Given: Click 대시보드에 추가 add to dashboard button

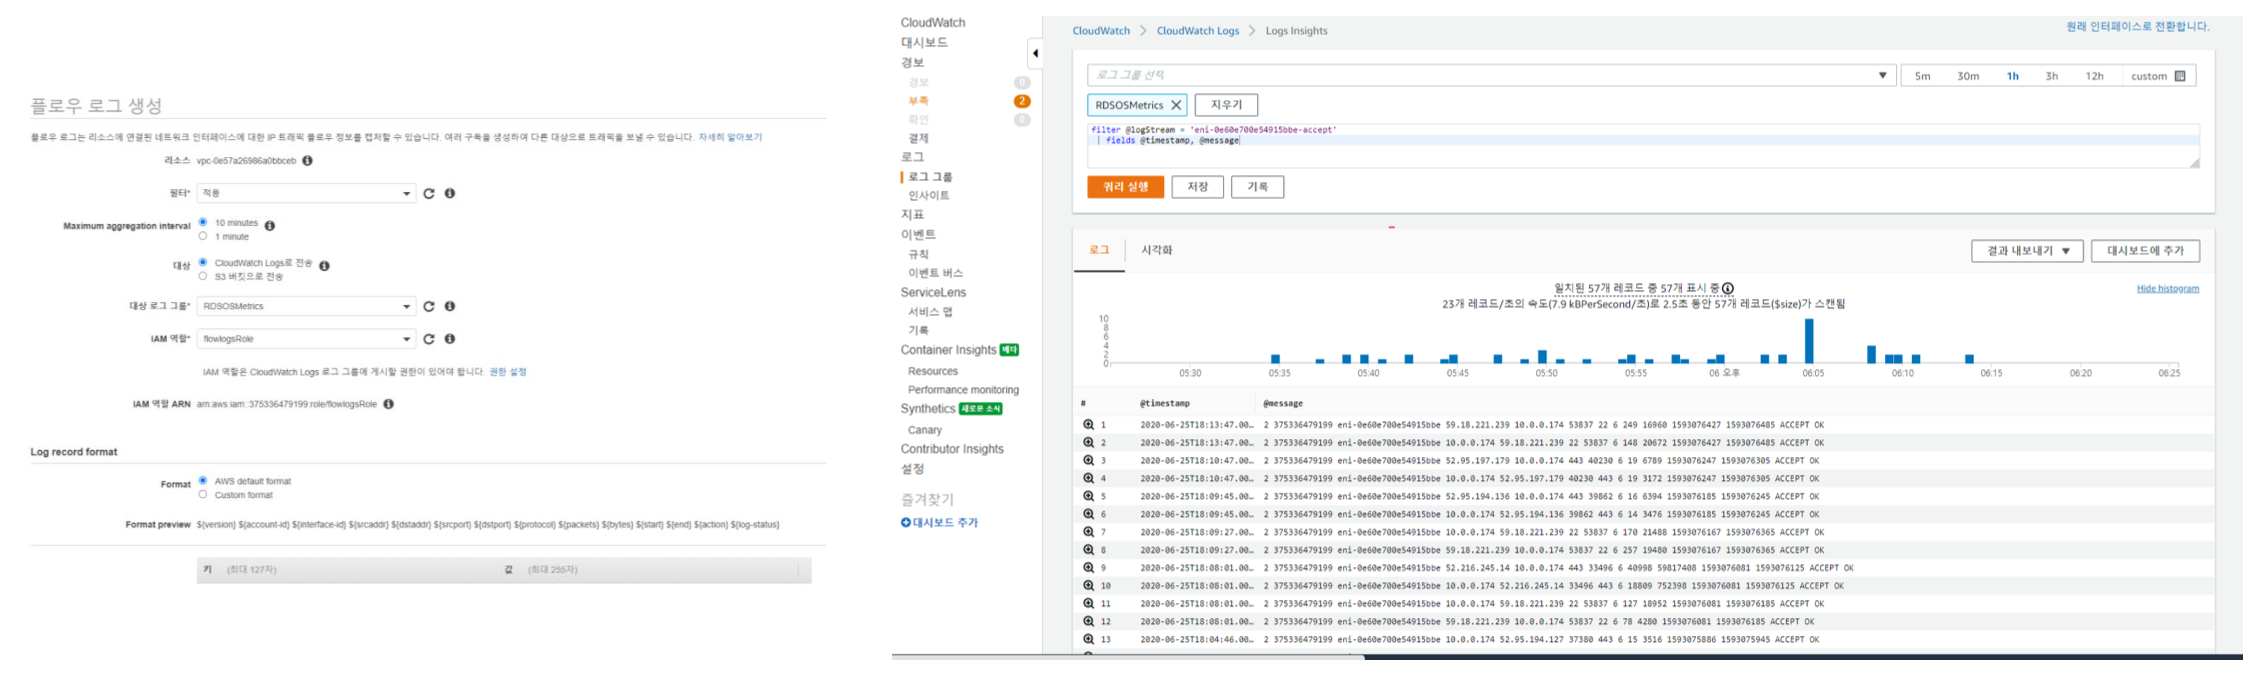Looking at the screenshot, I should tap(2146, 251).
